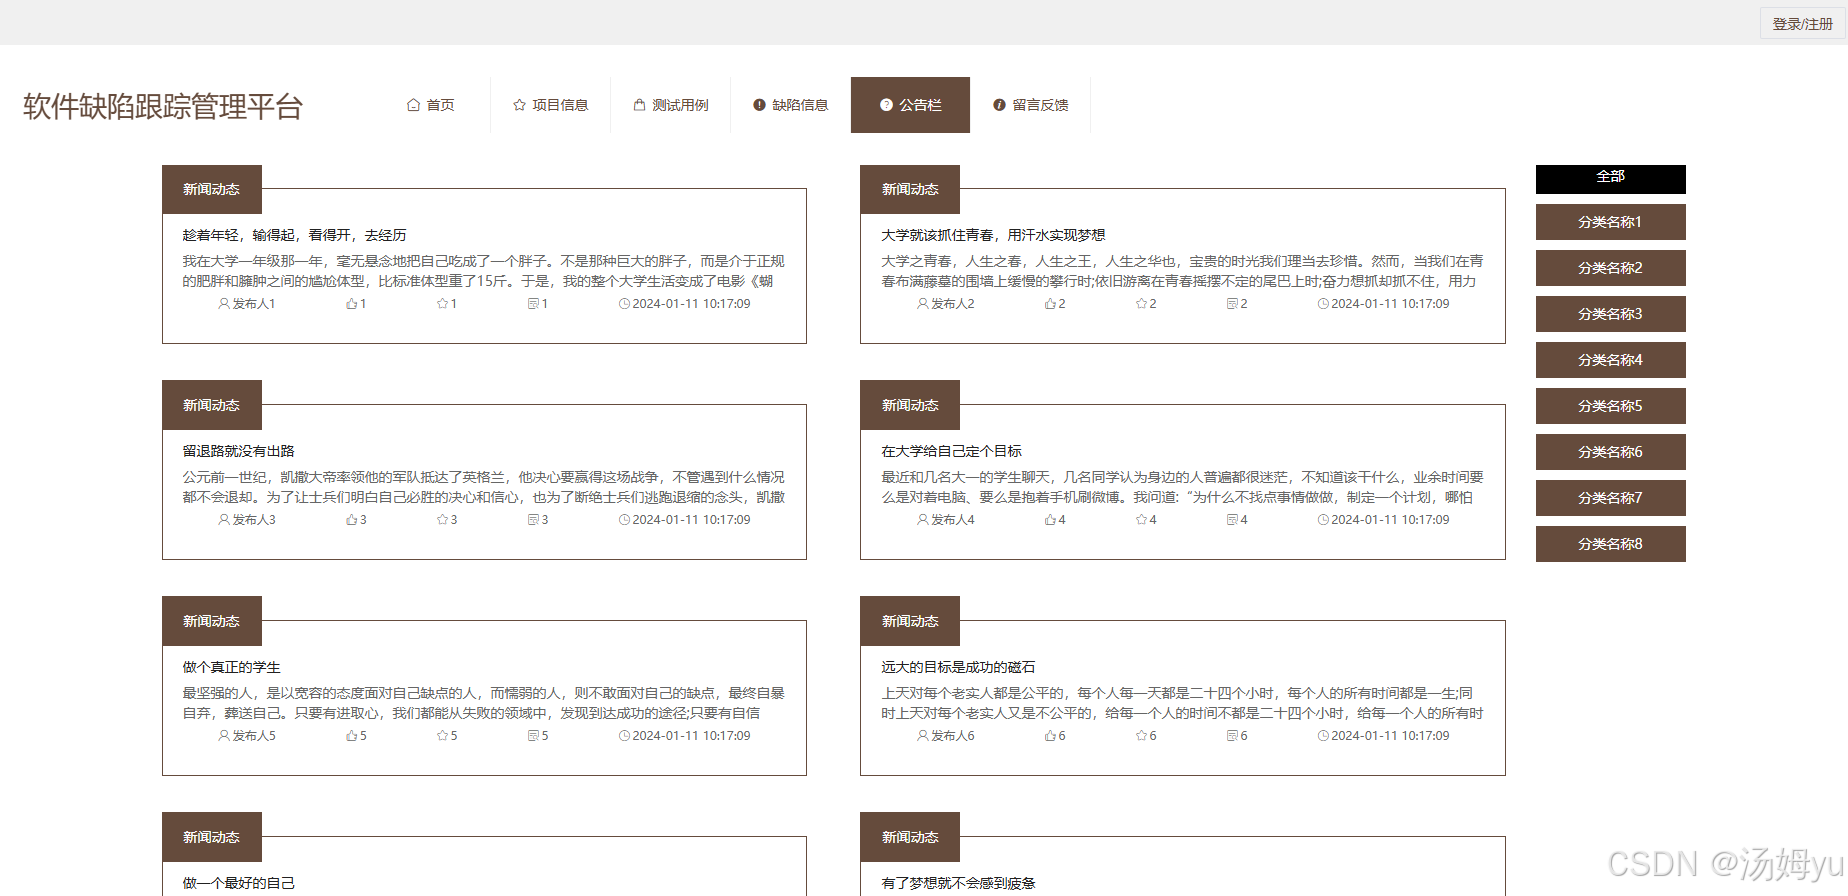This screenshot has width=1848, height=896.
Task: Click the thumbs-up icon on 发布人5 post
Action: coord(351,736)
